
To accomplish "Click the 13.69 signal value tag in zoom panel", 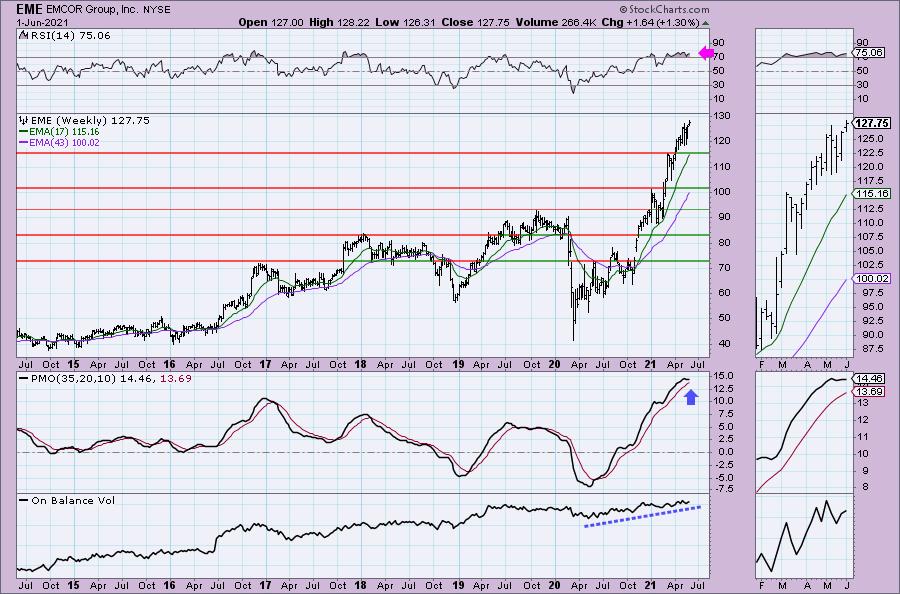I will (868, 391).
